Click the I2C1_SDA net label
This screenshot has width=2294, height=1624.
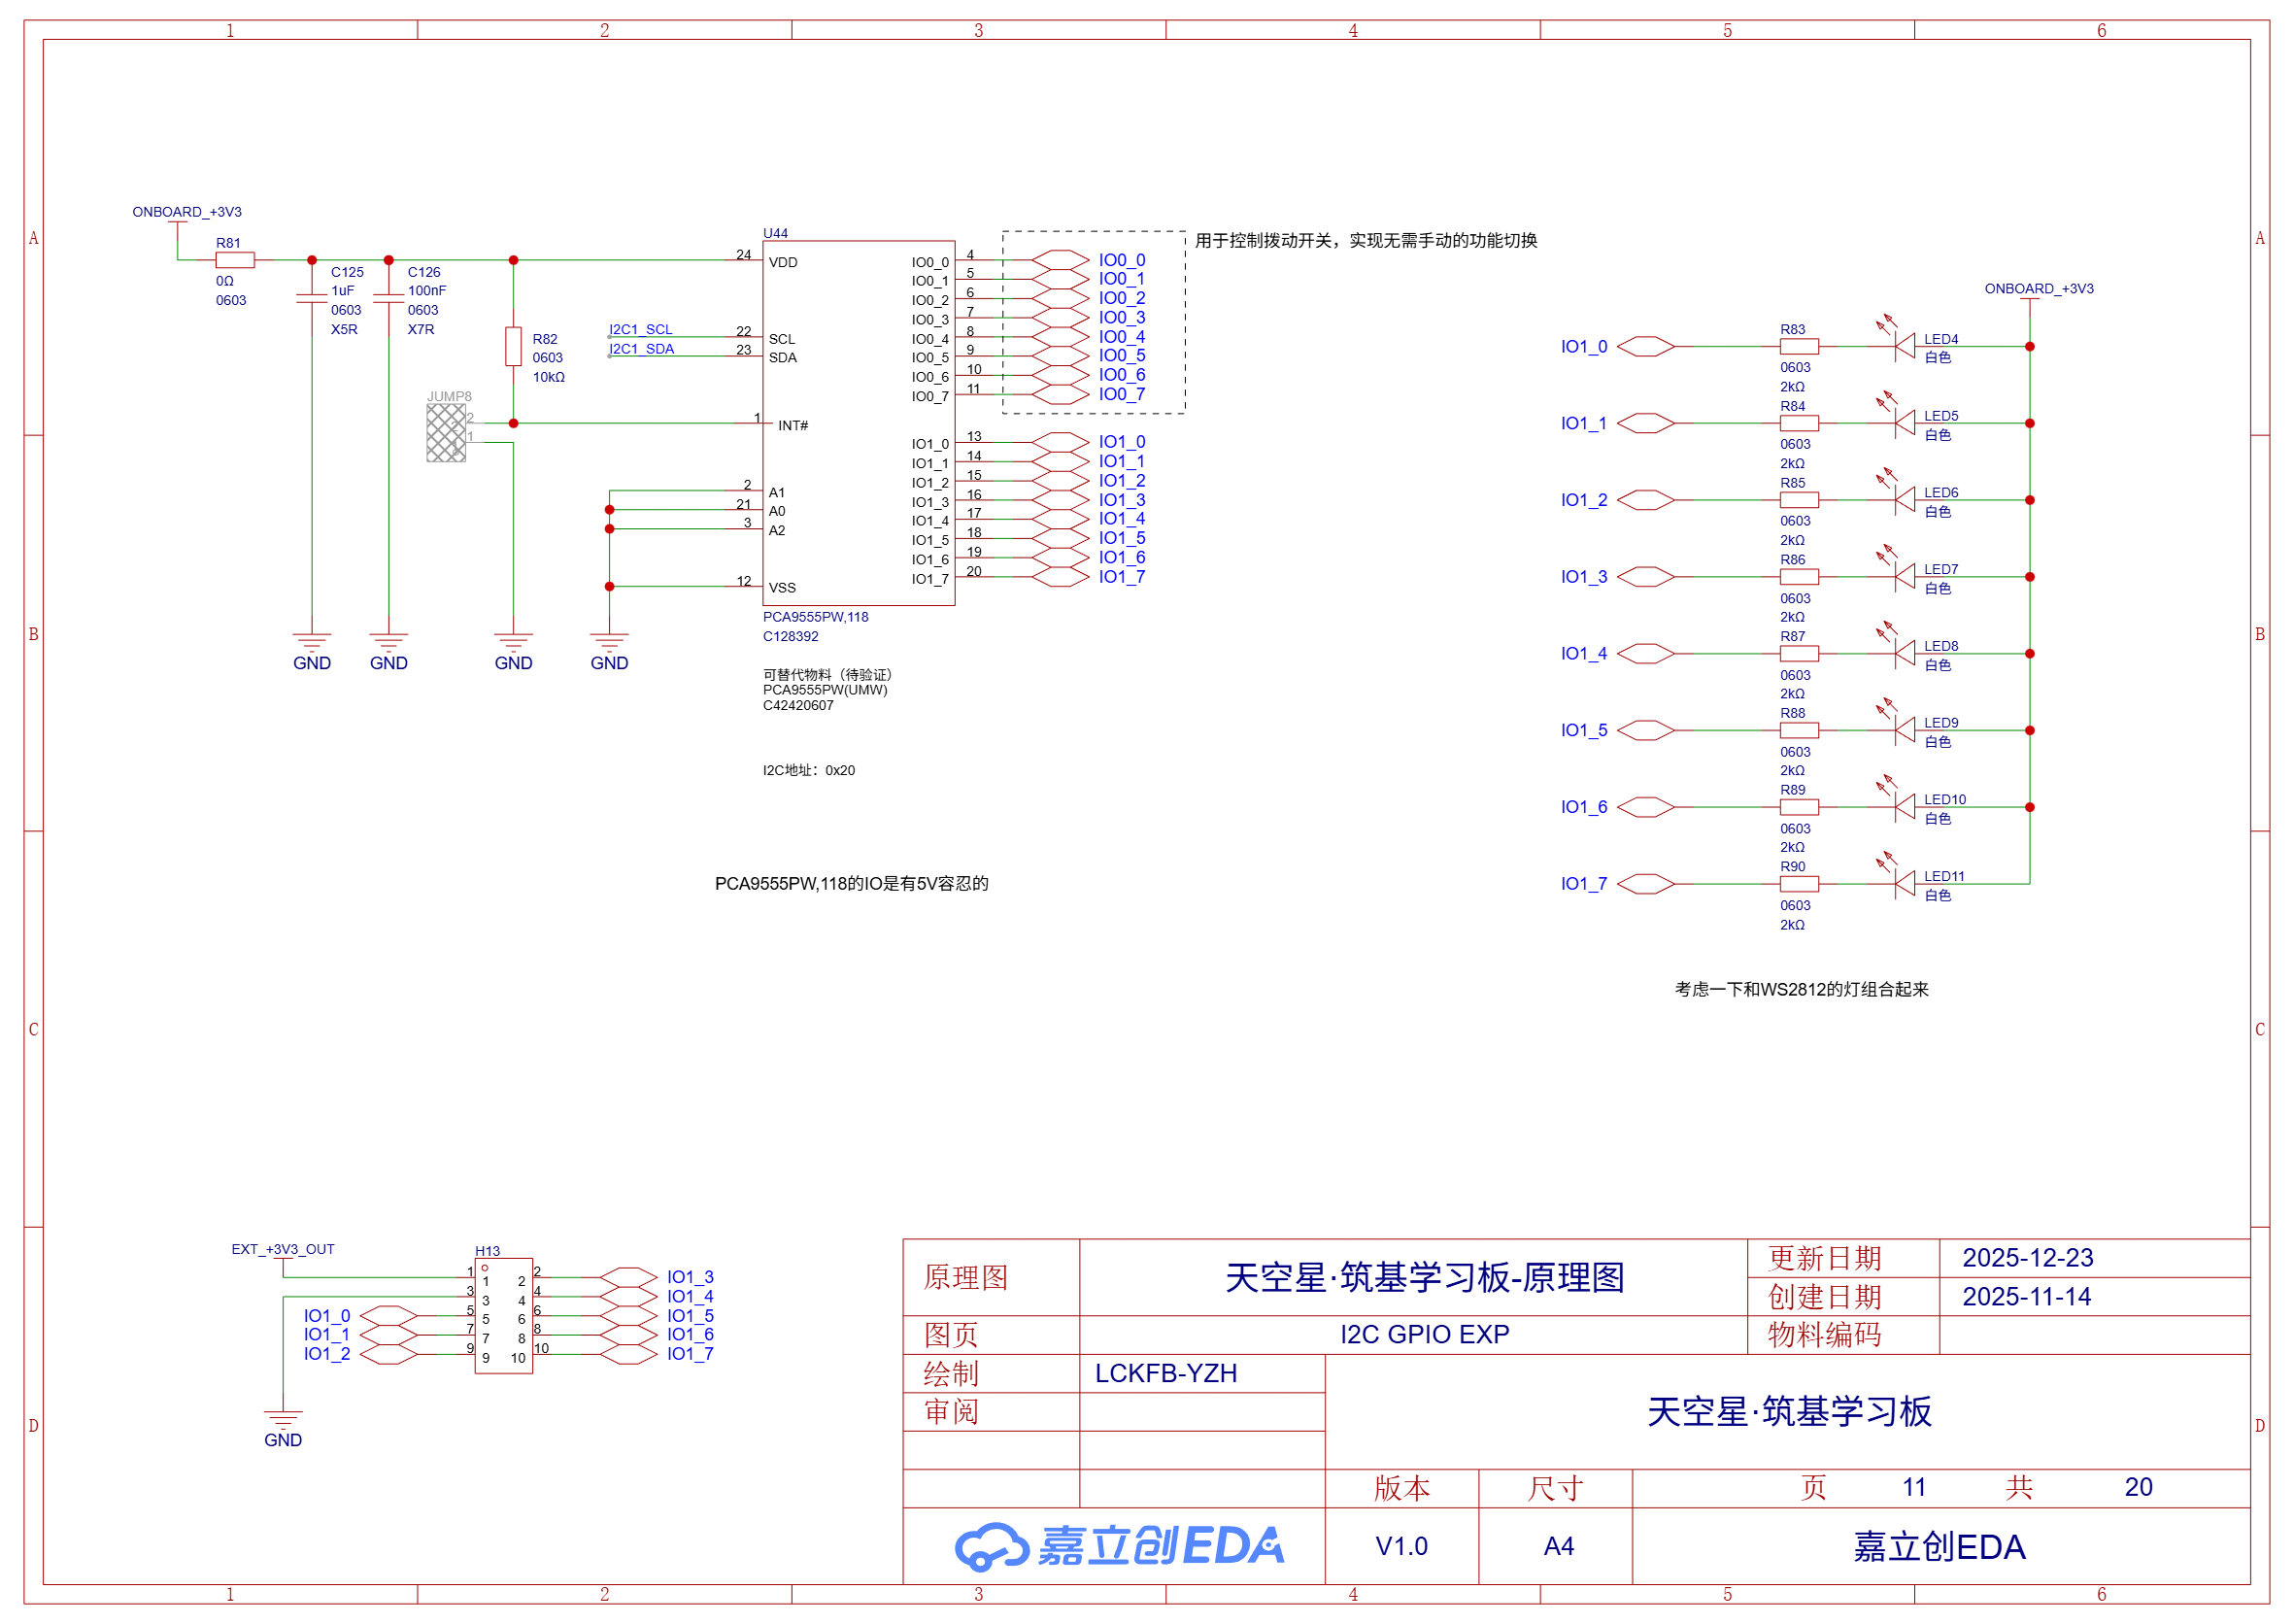point(642,349)
